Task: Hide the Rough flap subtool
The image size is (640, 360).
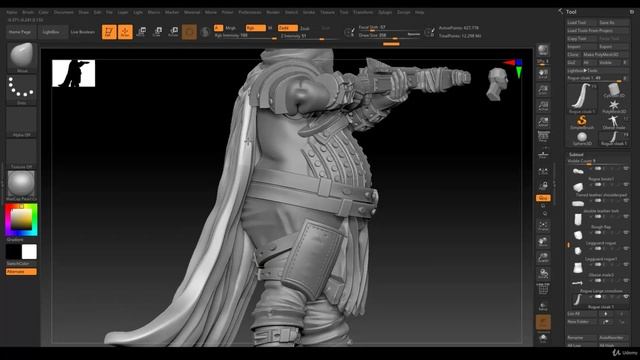Action: [x=626, y=216]
